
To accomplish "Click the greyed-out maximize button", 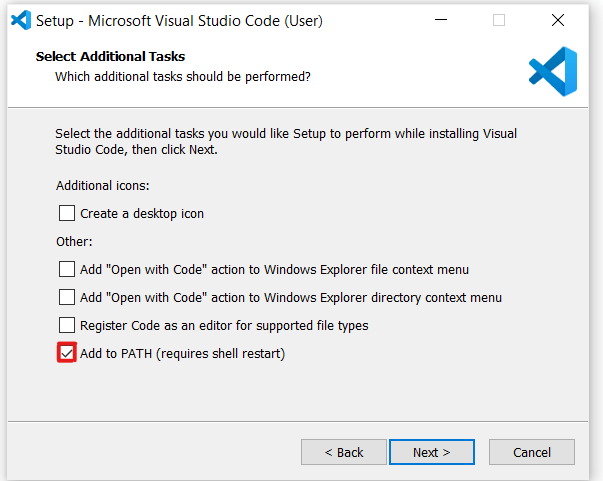I will click(x=499, y=20).
